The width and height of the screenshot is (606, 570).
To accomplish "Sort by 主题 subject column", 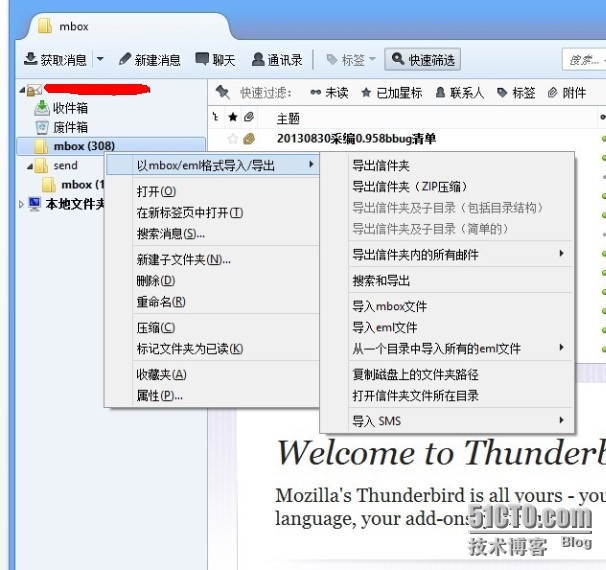I will point(288,119).
